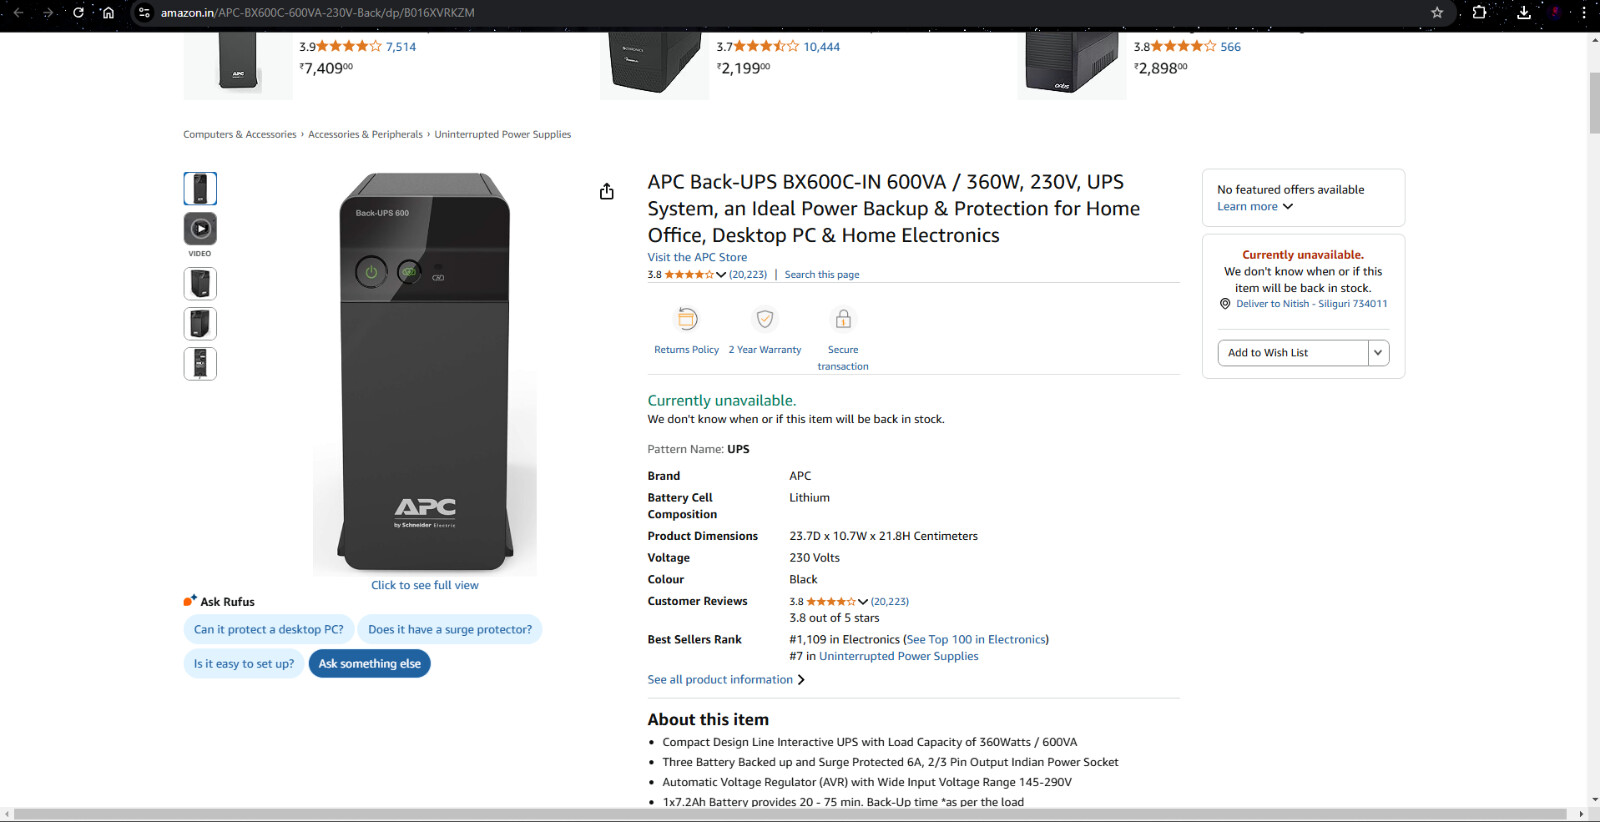Open the Returns Policy icon

click(x=687, y=319)
